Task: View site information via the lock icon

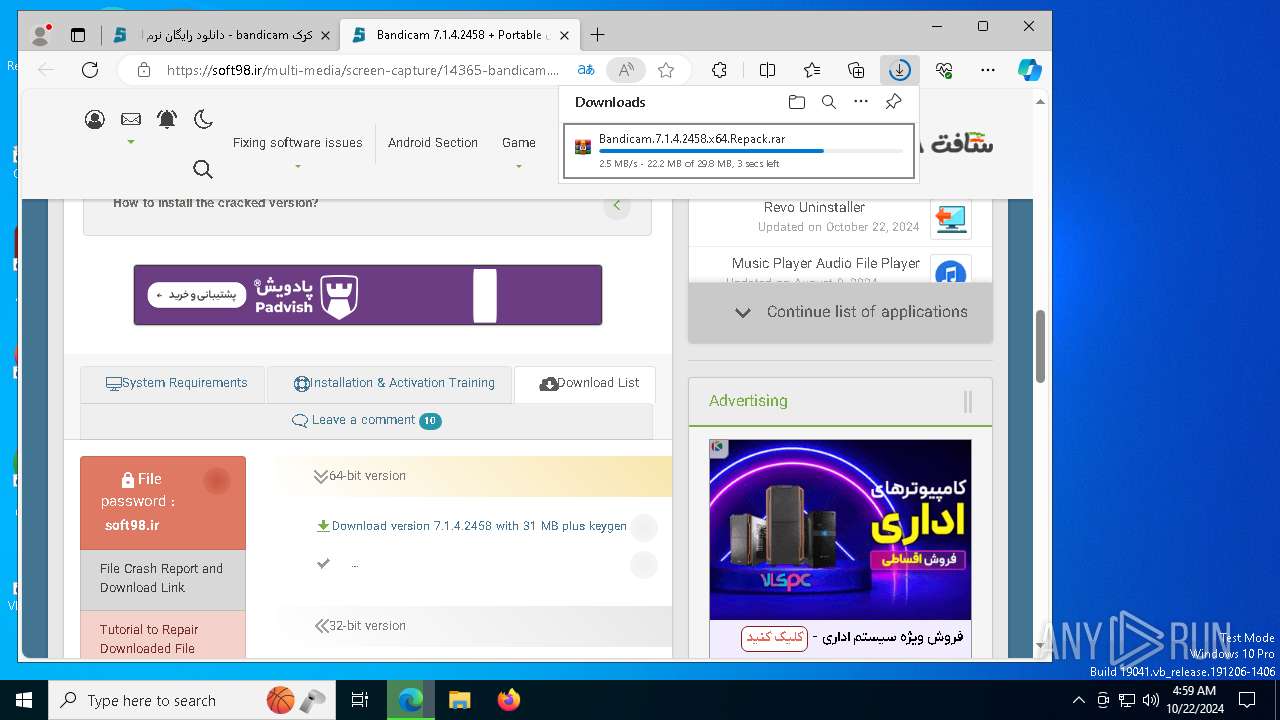Action: (x=144, y=70)
